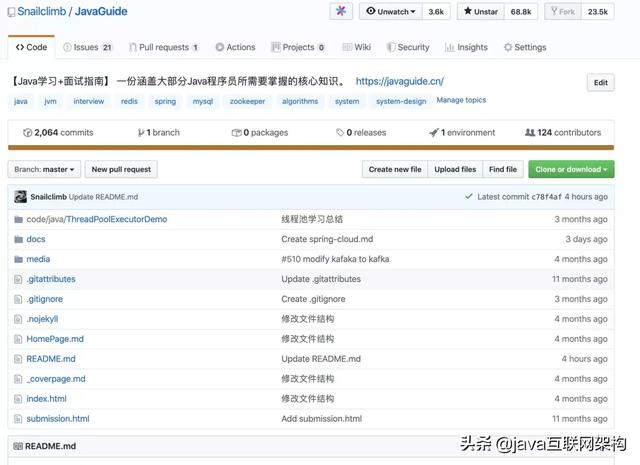Open the Snailclimb owner link
Viewport: 640px width, 465px height.
[42, 11]
